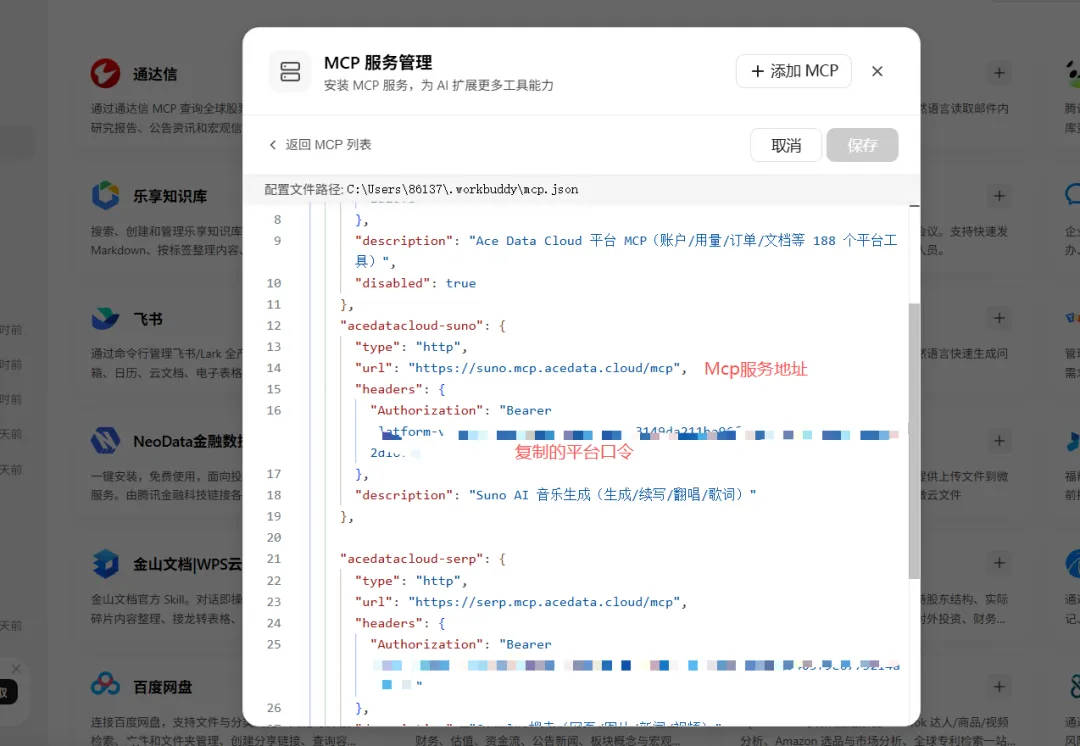Screen dimensions: 1080x746
Task: Click the 飞书 icon in background list
Action: point(105,318)
